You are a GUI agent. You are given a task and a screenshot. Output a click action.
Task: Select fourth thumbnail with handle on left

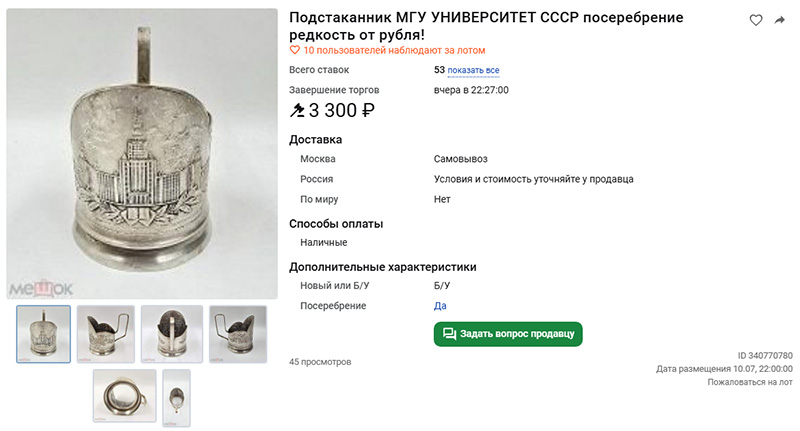point(238,334)
